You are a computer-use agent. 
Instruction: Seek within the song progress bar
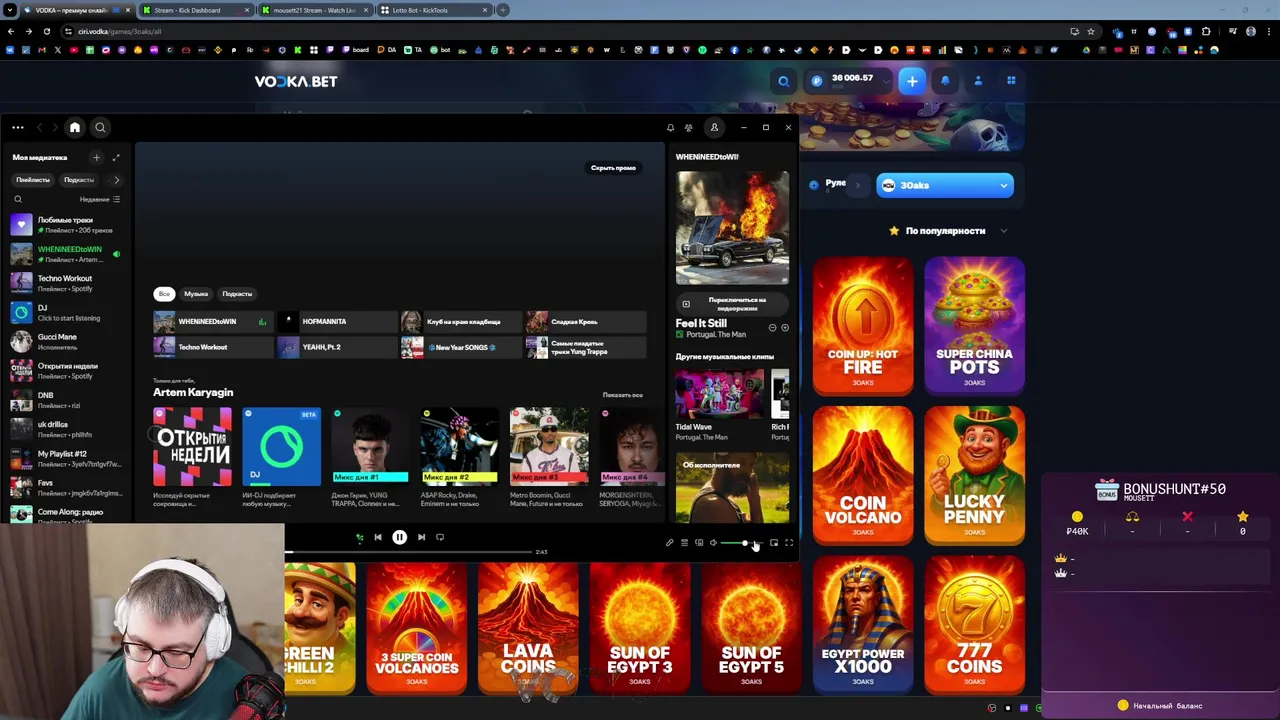[x=408, y=552]
